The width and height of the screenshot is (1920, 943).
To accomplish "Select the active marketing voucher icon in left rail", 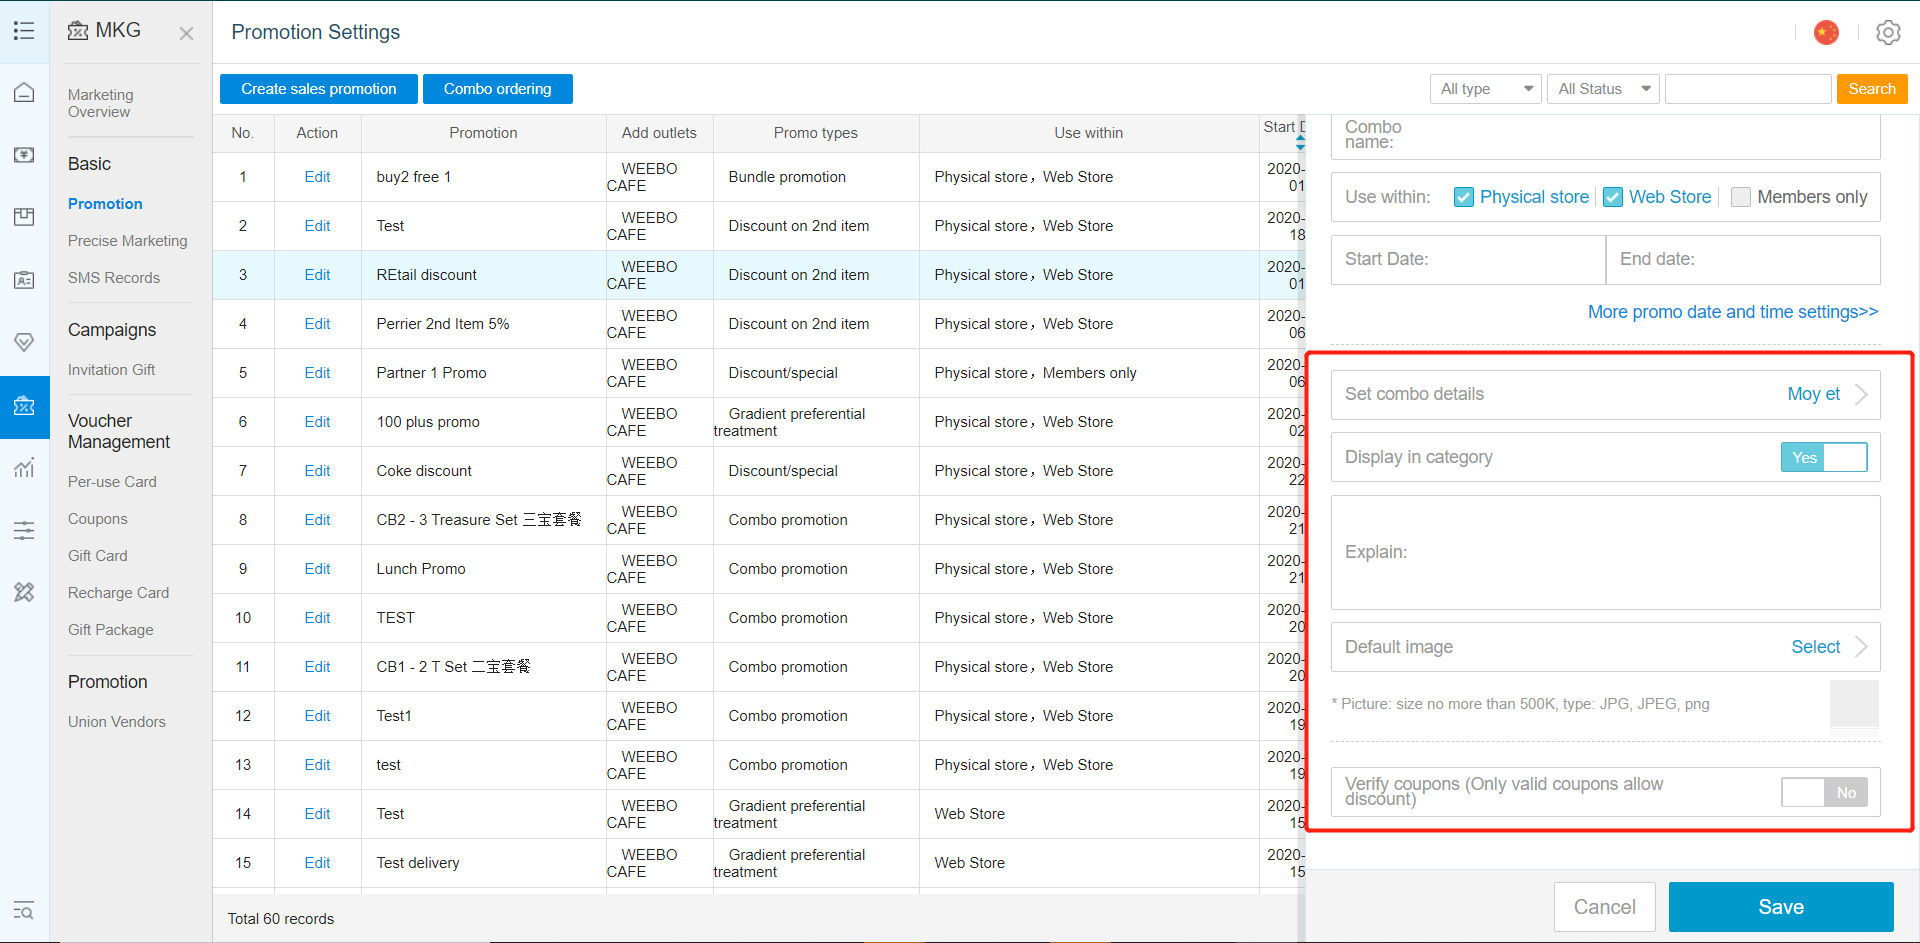I will point(24,406).
